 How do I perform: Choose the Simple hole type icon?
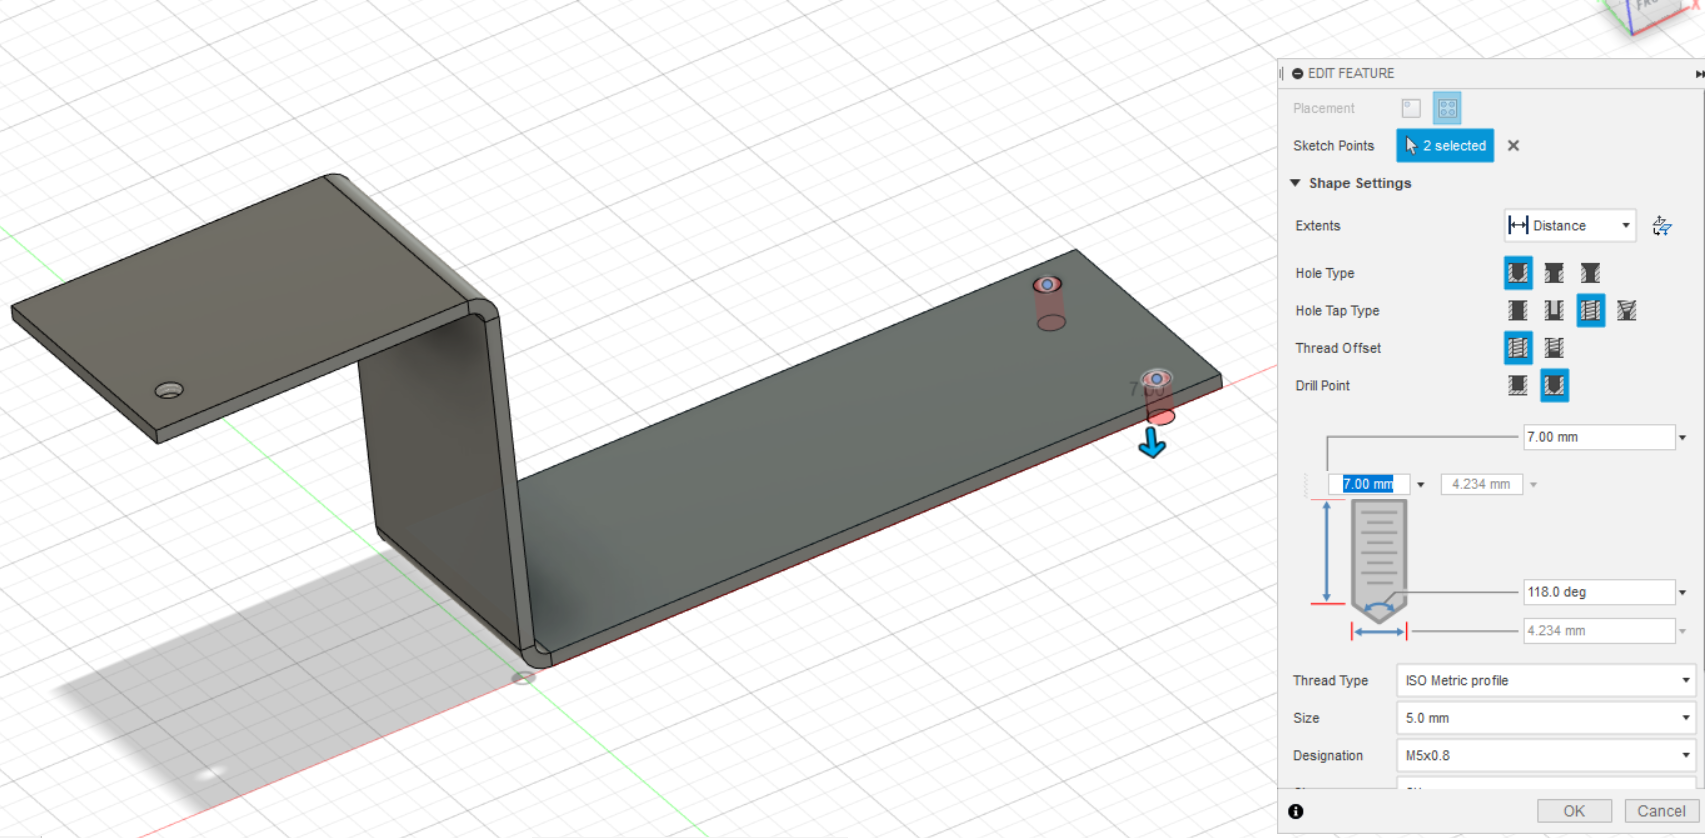pos(1518,273)
